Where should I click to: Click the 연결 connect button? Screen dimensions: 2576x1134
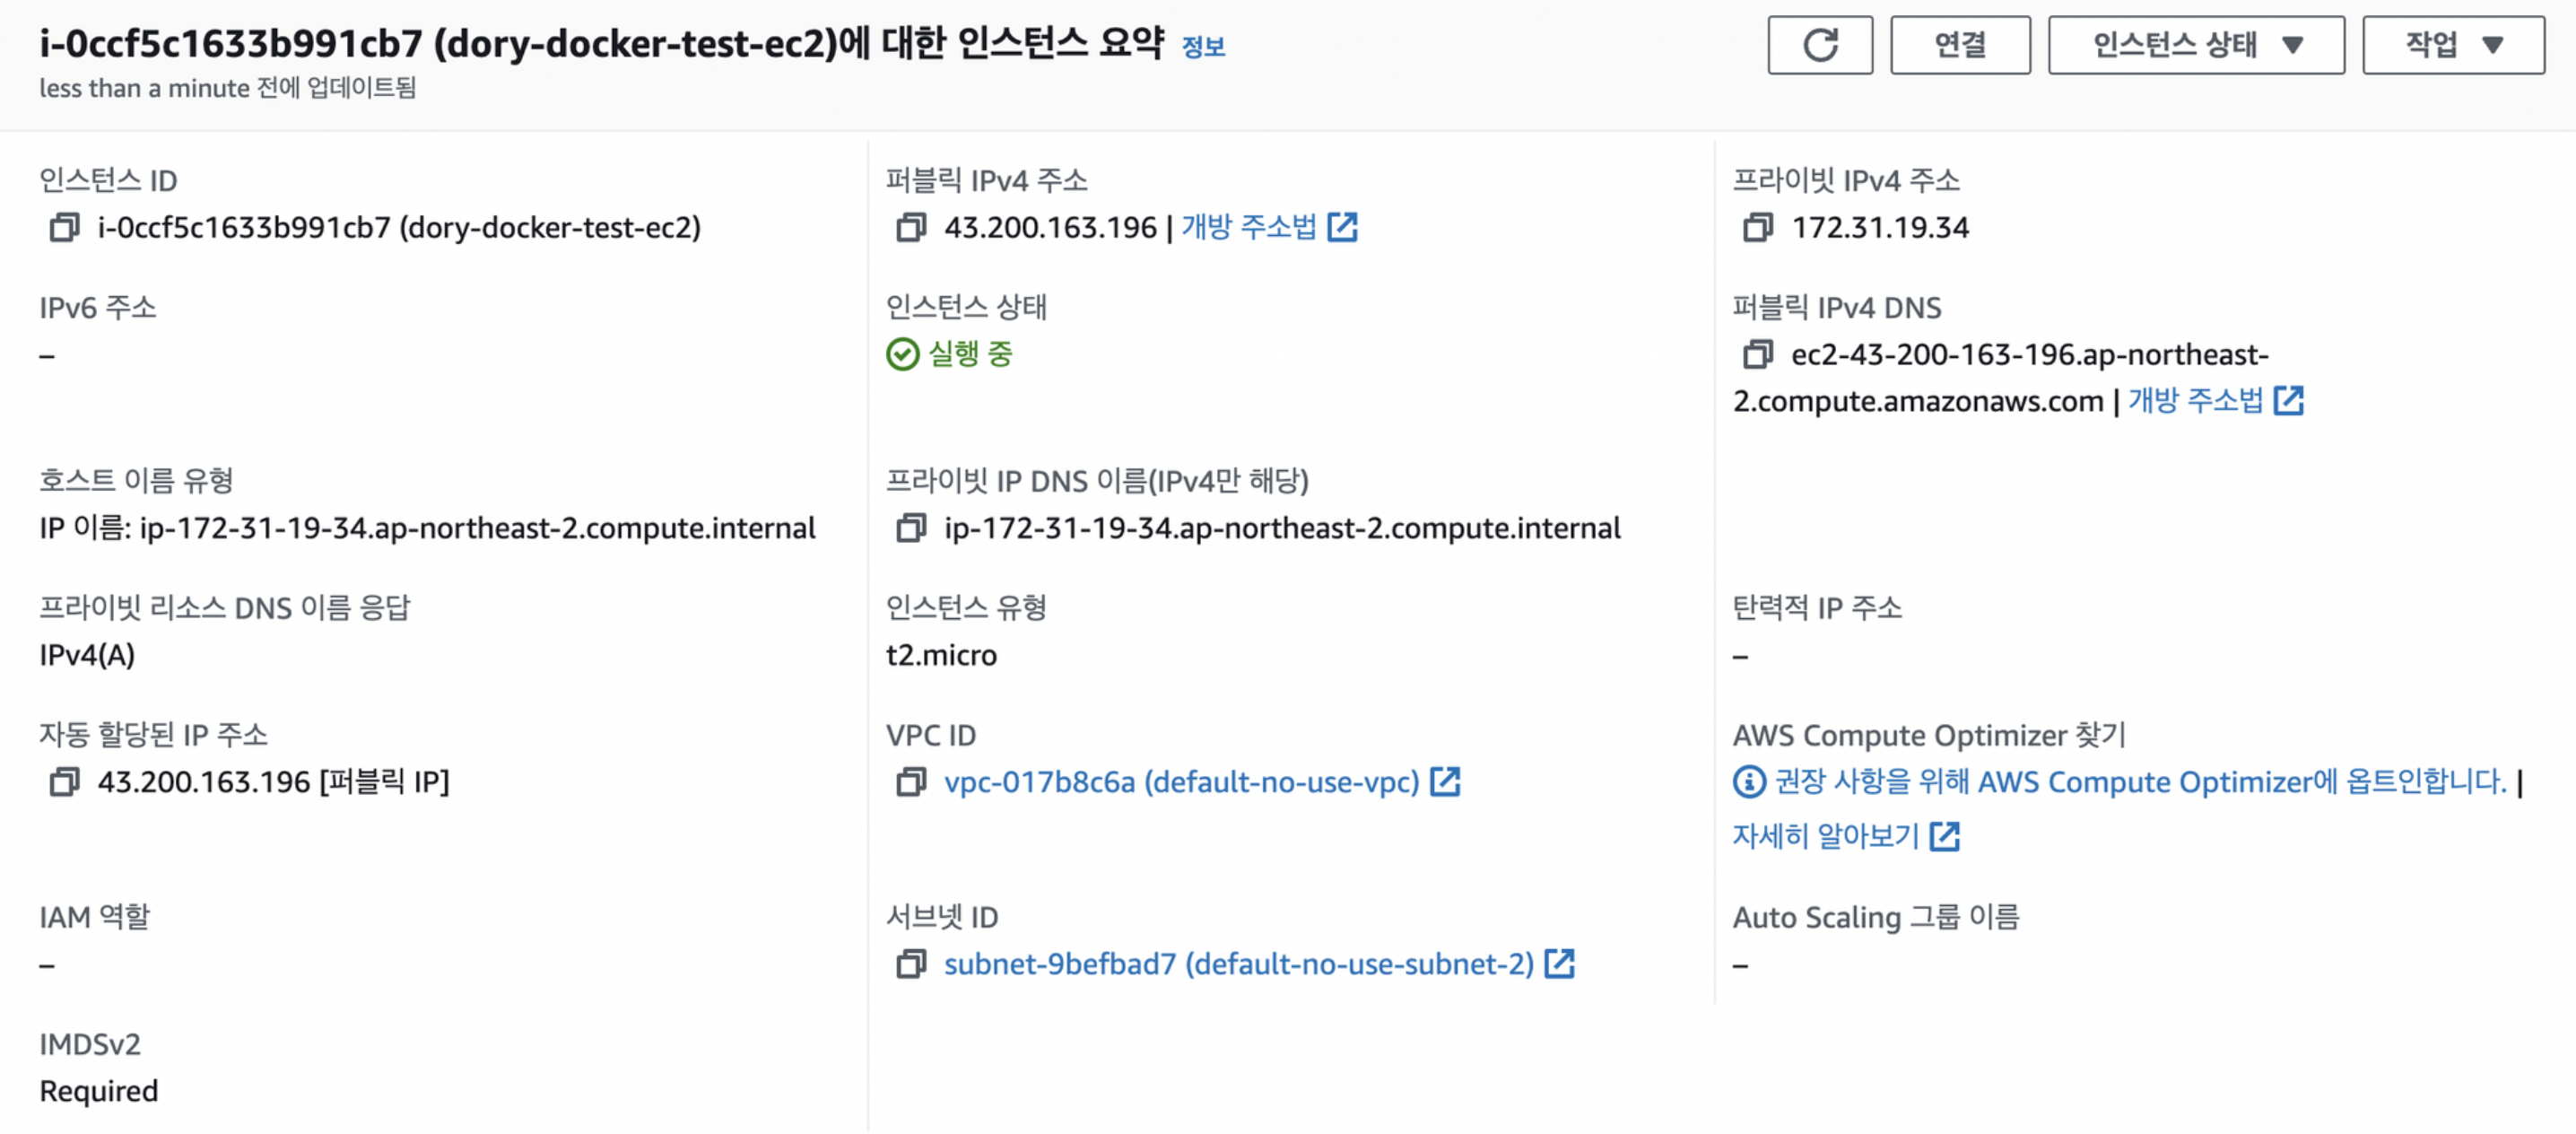click(x=1960, y=45)
